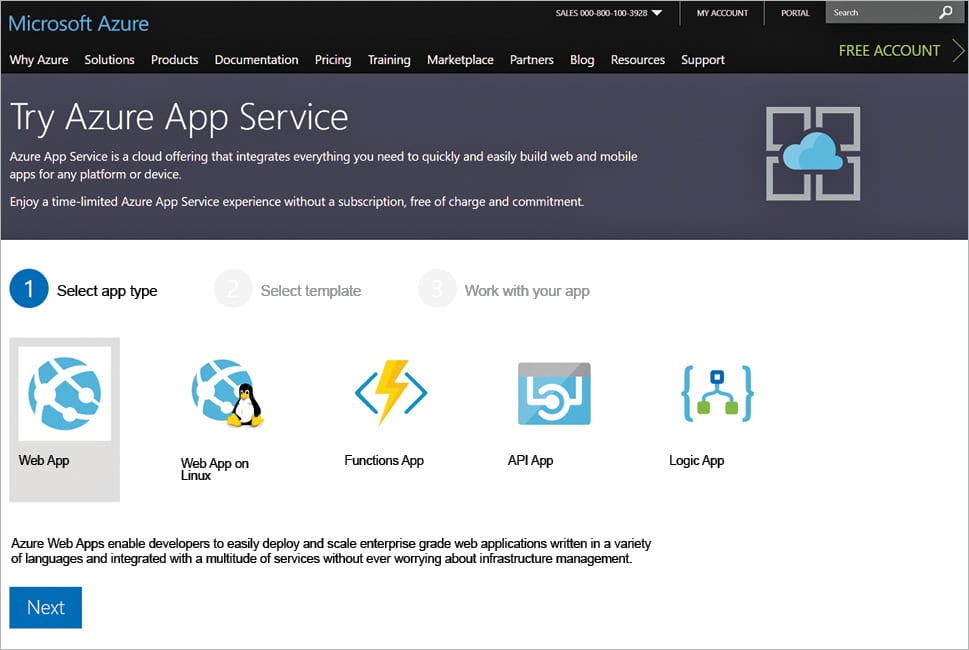Click the step 1 circle indicator
969x650 pixels.
(x=29, y=290)
